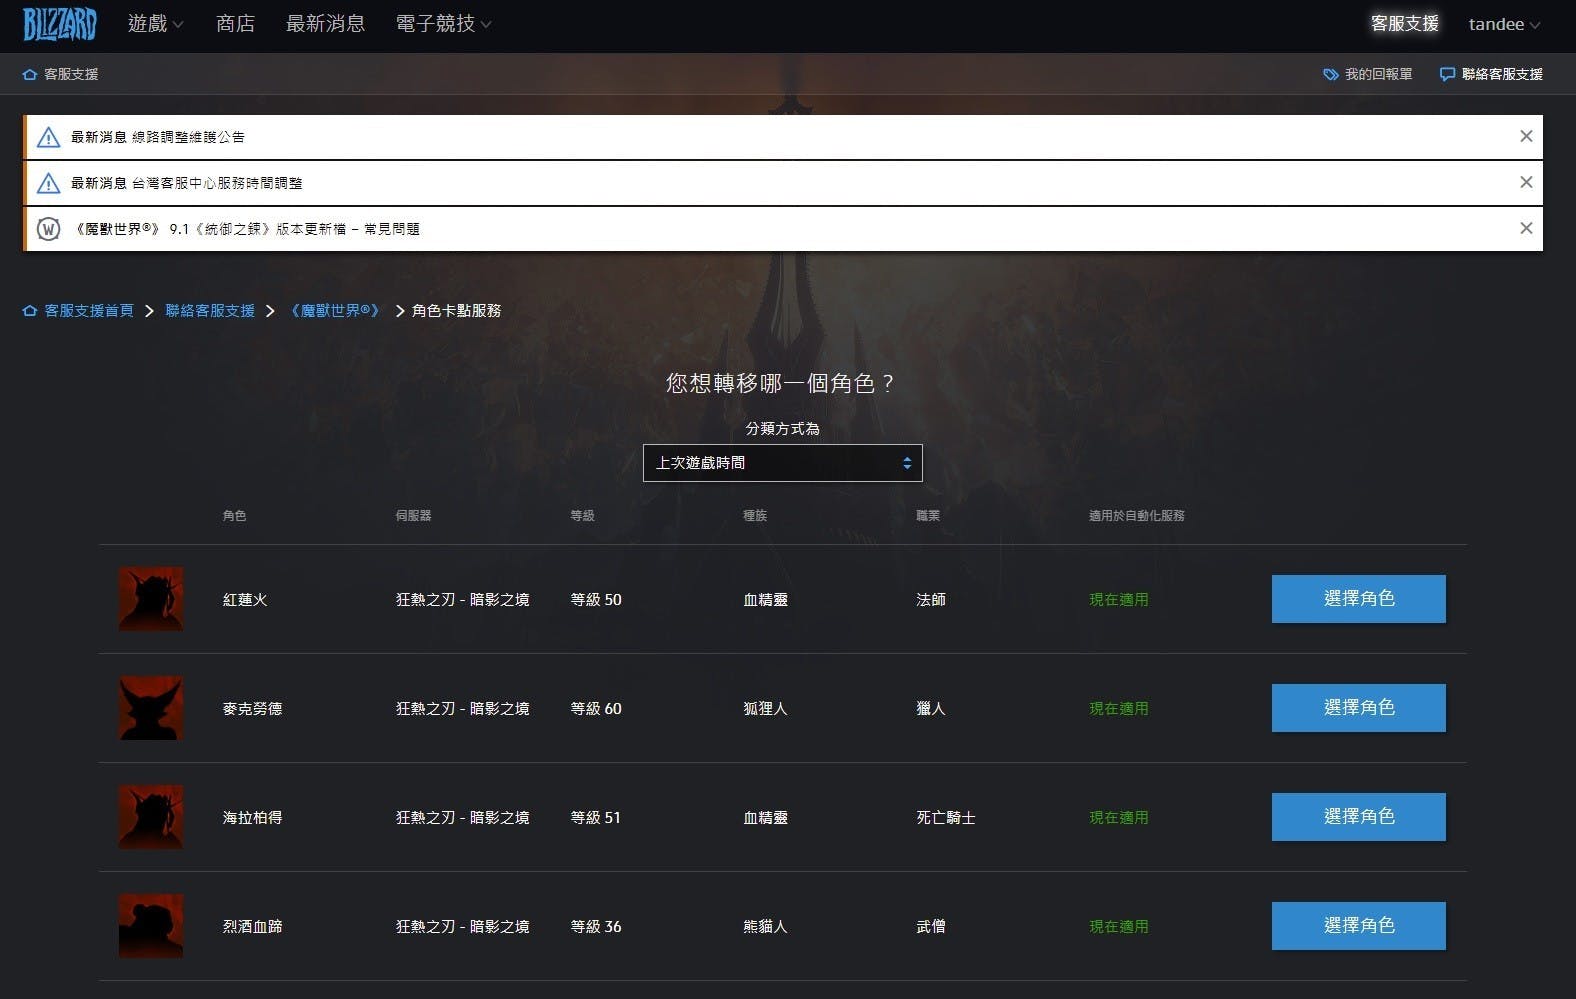Image resolution: width=1576 pixels, height=999 pixels.
Task: Click 等級 36 in 烈酒血蹄 row
Action: click(596, 927)
